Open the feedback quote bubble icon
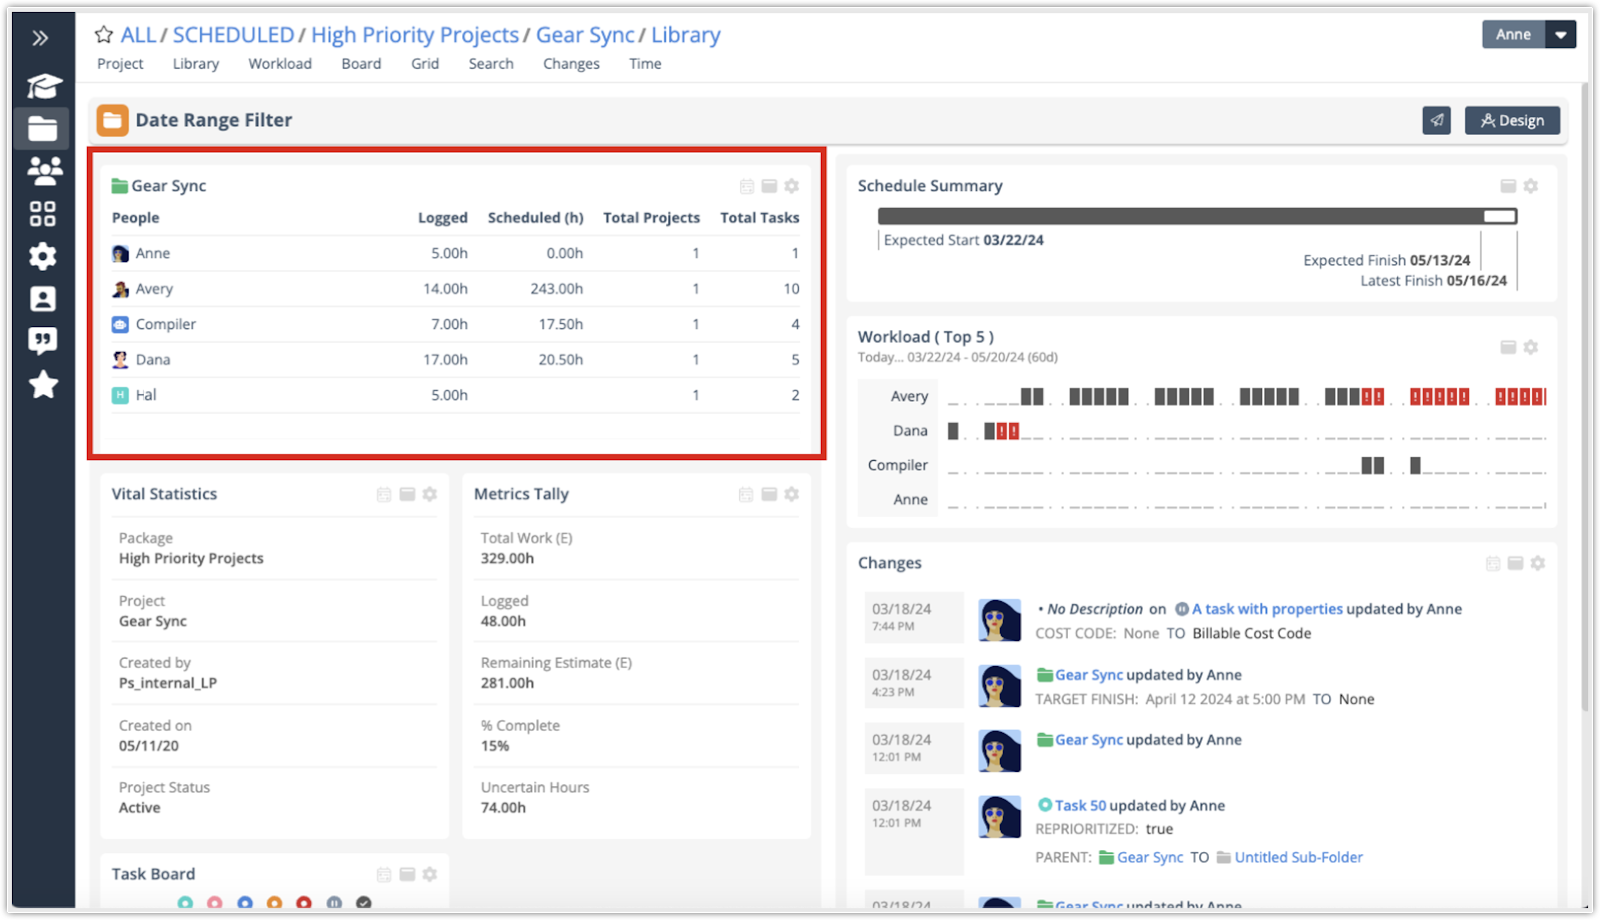The width and height of the screenshot is (1600, 920). pyautogui.click(x=43, y=342)
